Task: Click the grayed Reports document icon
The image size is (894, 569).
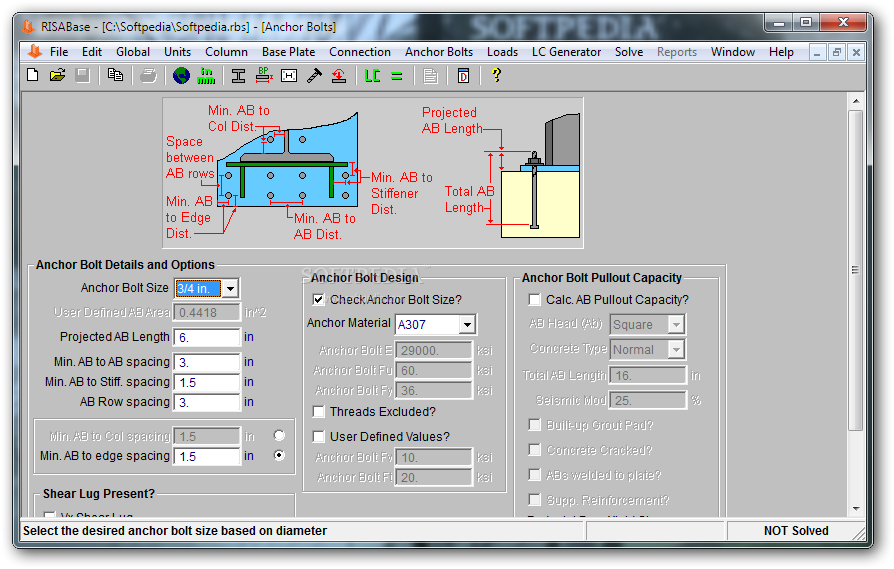Action: click(430, 75)
